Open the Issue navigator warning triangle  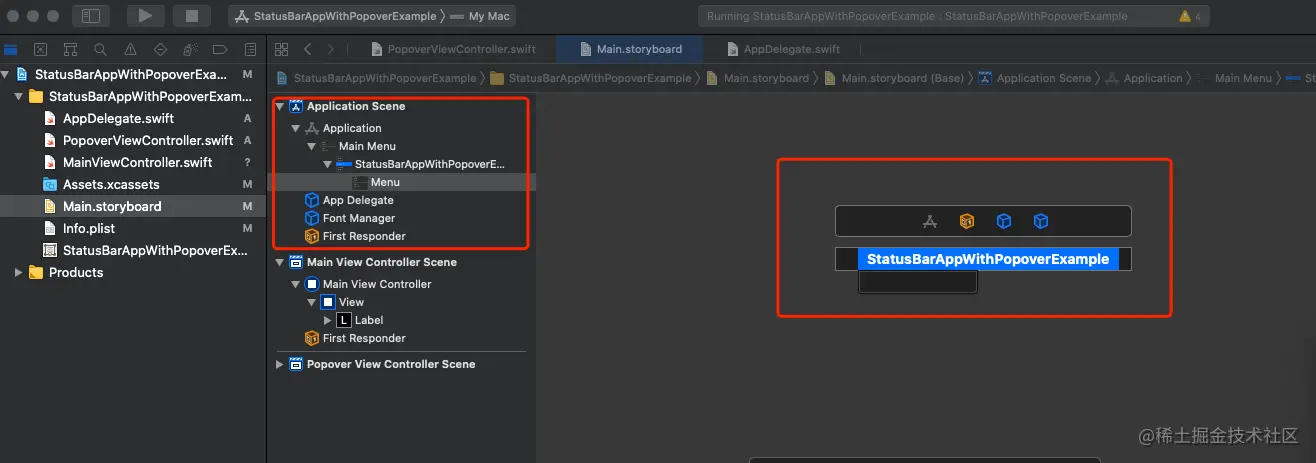pyautogui.click(x=131, y=49)
